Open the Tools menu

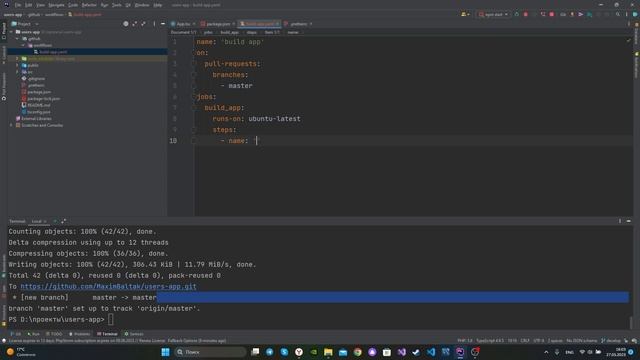point(117,5)
